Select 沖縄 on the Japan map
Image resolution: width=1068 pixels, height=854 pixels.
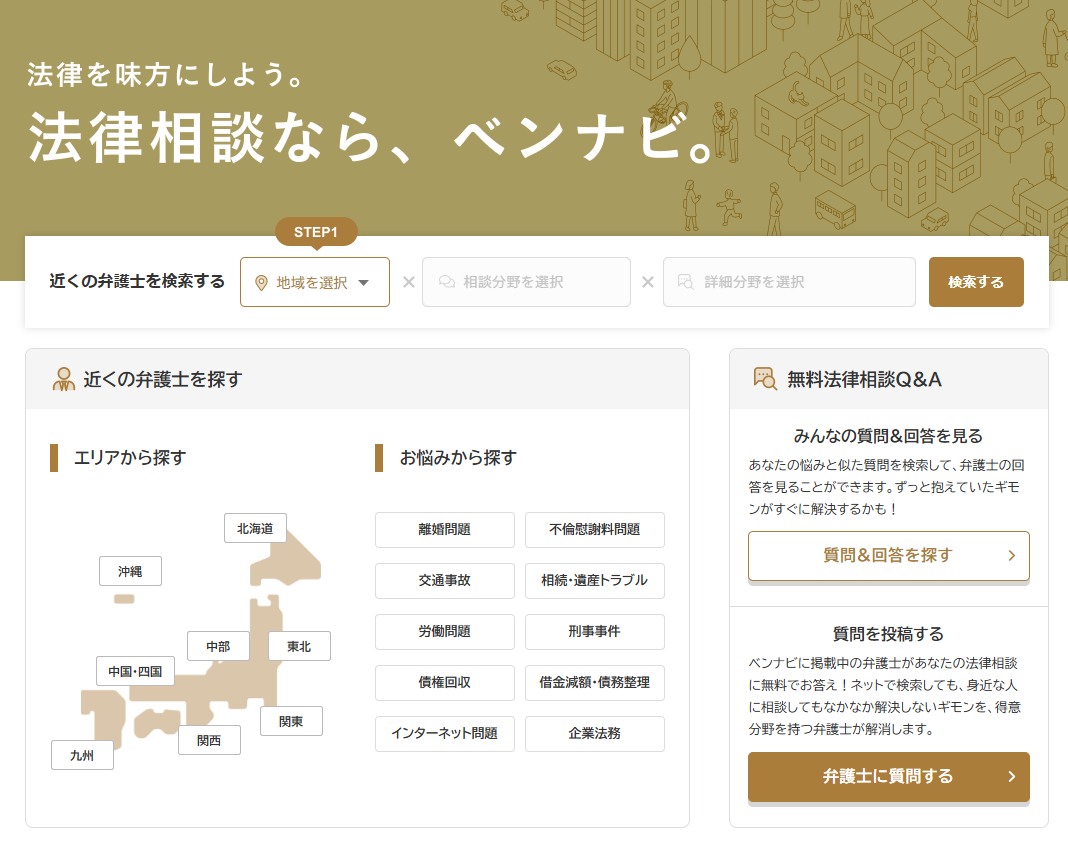130,571
